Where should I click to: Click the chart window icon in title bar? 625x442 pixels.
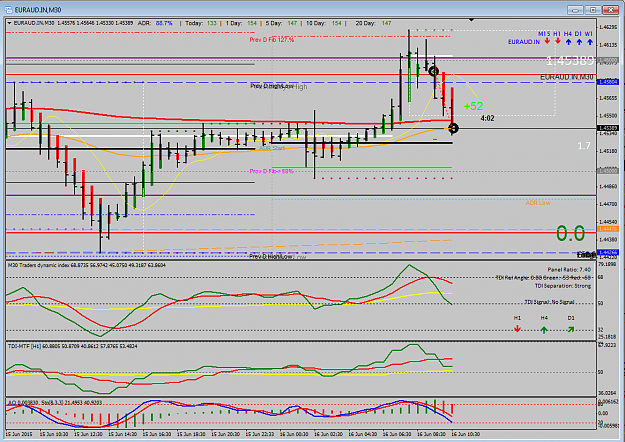8,10
